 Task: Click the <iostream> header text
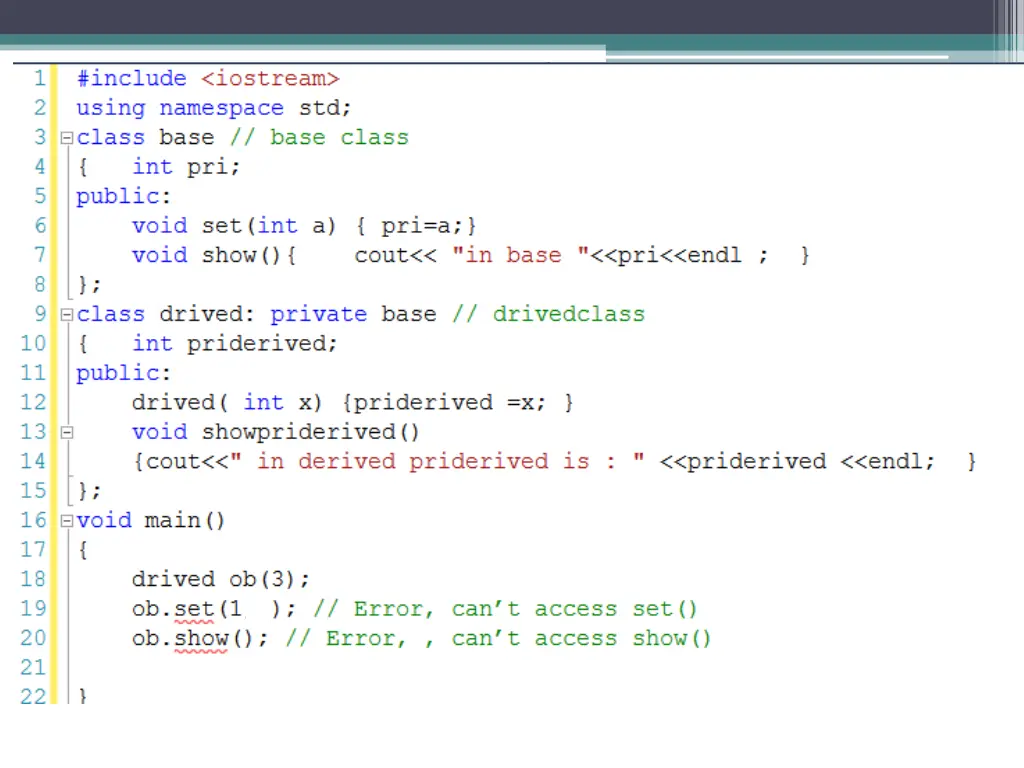[270, 79]
